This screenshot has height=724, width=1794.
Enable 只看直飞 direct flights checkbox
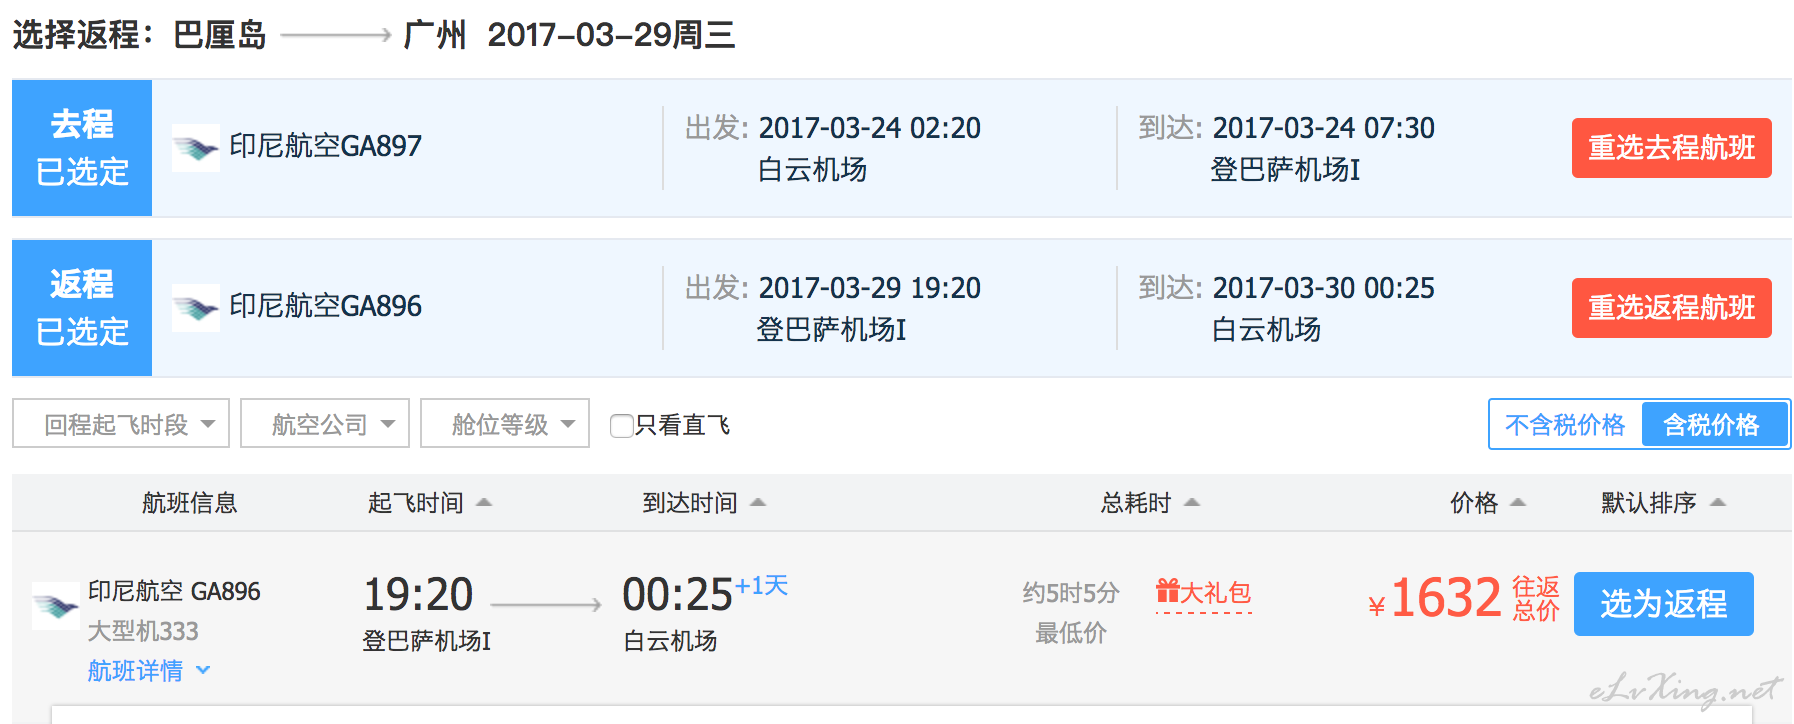click(x=621, y=426)
